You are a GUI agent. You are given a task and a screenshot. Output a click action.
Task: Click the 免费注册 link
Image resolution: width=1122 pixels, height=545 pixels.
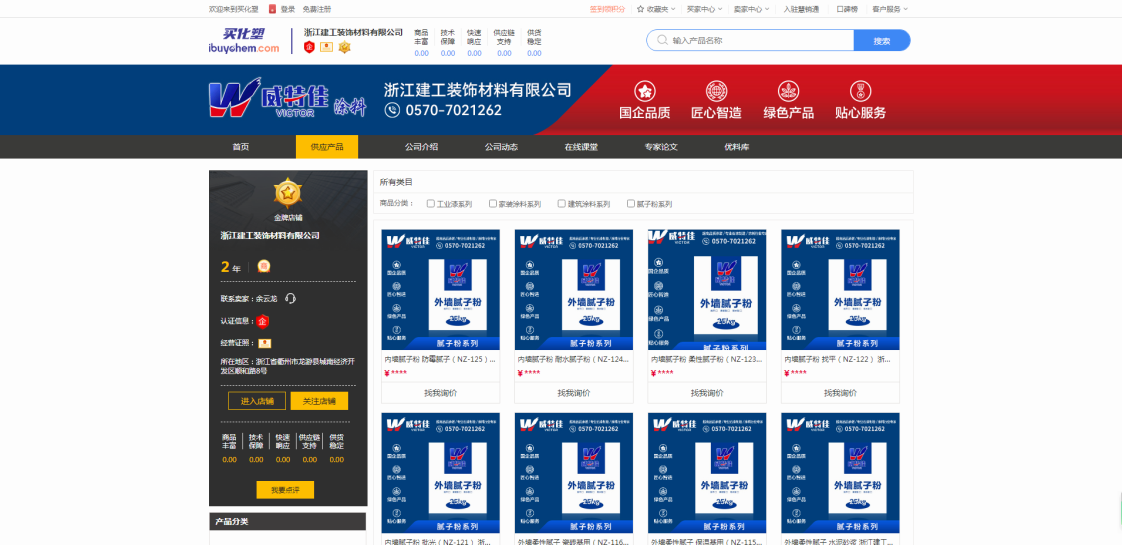(x=316, y=9)
